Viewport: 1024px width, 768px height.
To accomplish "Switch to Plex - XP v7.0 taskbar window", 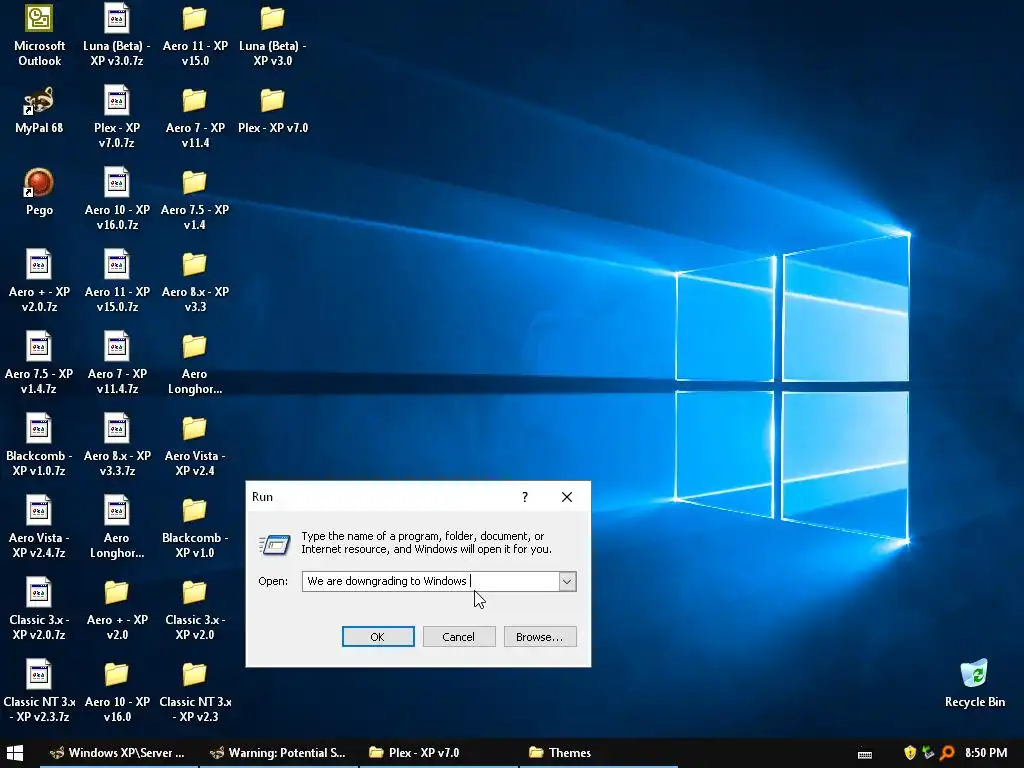I will [x=439, y=753].
